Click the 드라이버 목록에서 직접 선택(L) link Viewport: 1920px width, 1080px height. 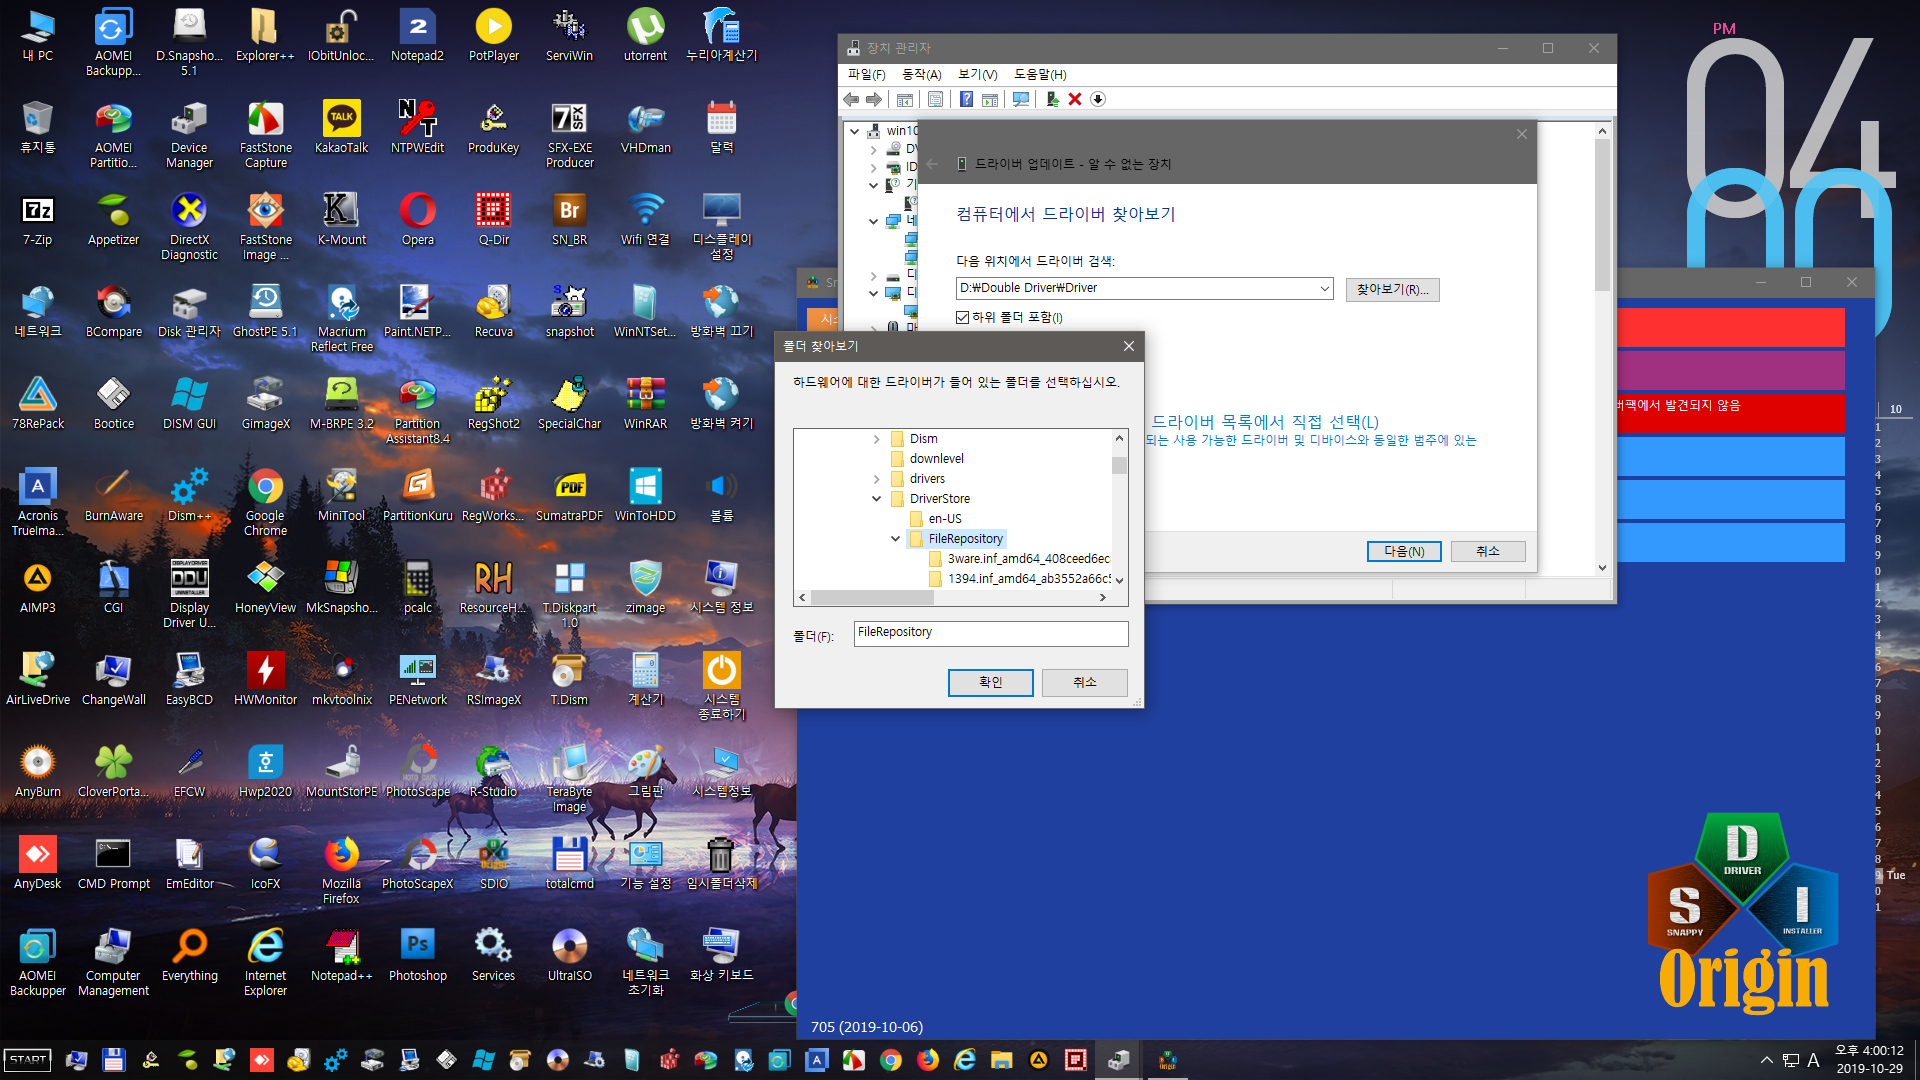1265,422
